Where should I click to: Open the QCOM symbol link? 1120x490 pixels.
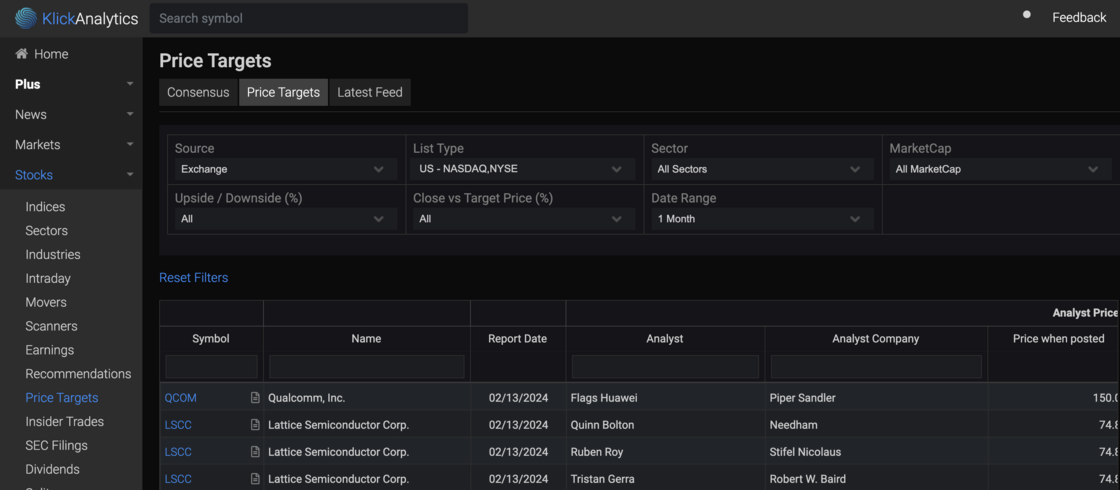tap(181, 398)
